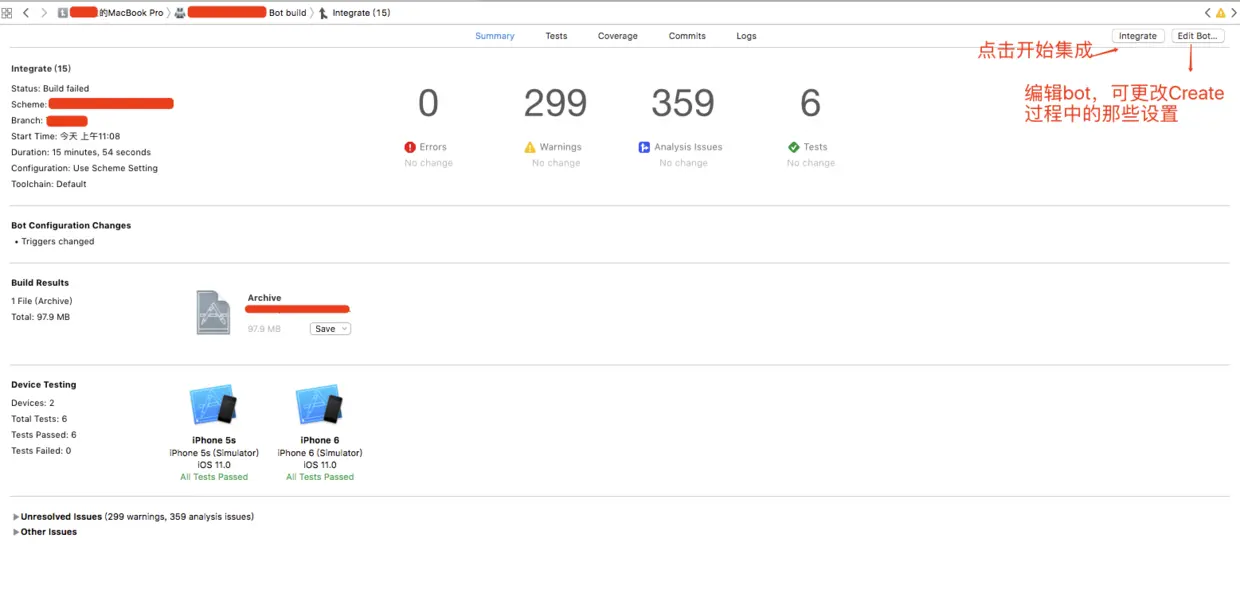The width and height of the screenshot is (1240, 593).
Task: Go back with the left chevron
Action: tap(26, 13)
